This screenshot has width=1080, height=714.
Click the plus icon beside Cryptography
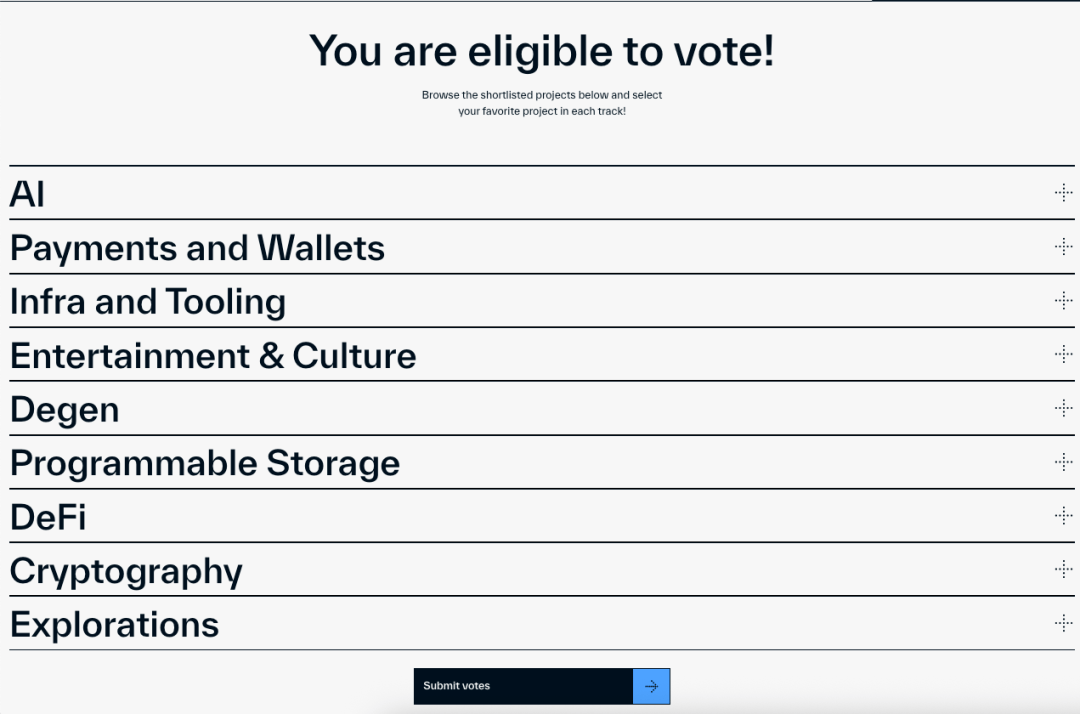(1063, 569)
